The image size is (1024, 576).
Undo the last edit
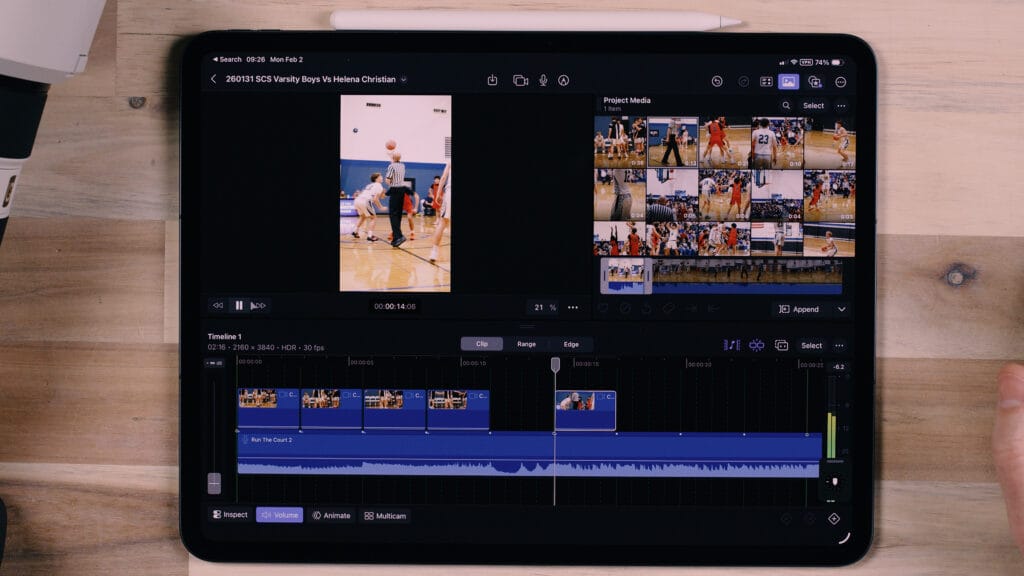click(718, 81)
